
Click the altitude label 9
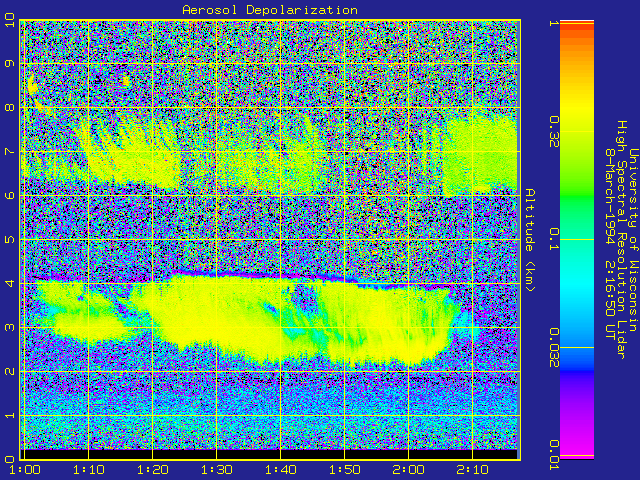[x=9, y=64]
